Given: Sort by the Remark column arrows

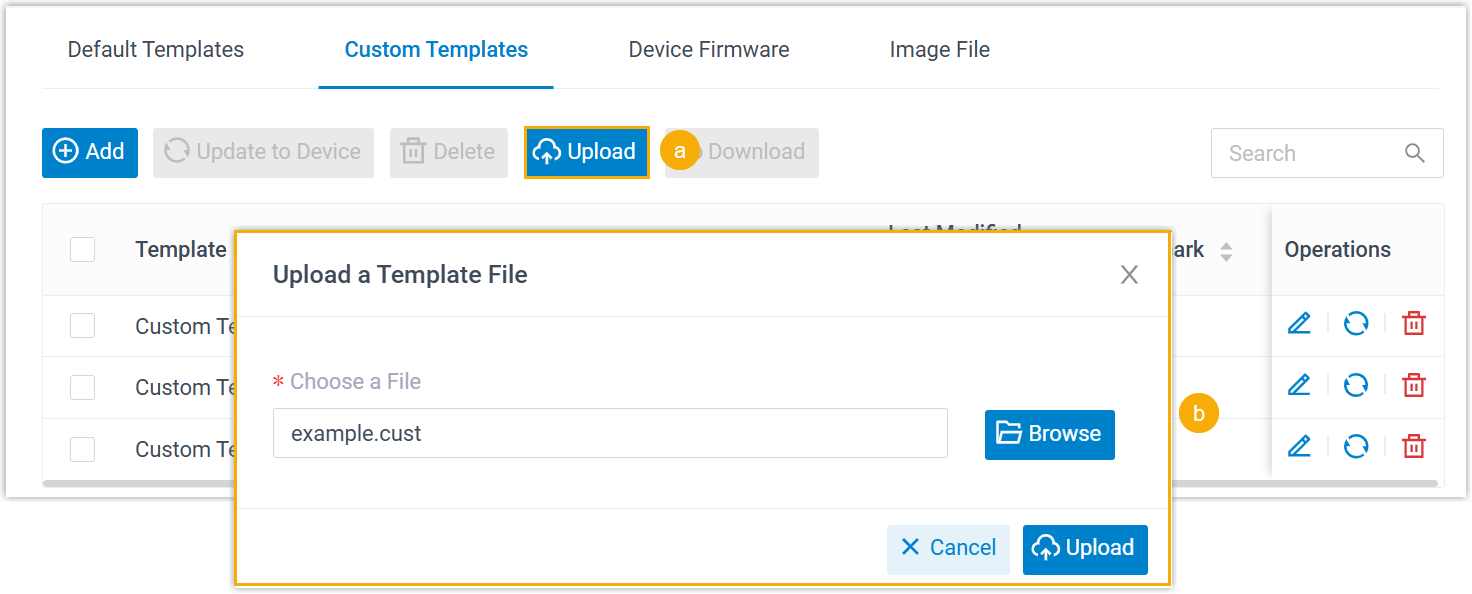Looking at the screenshot, I should click(1226, 251).
